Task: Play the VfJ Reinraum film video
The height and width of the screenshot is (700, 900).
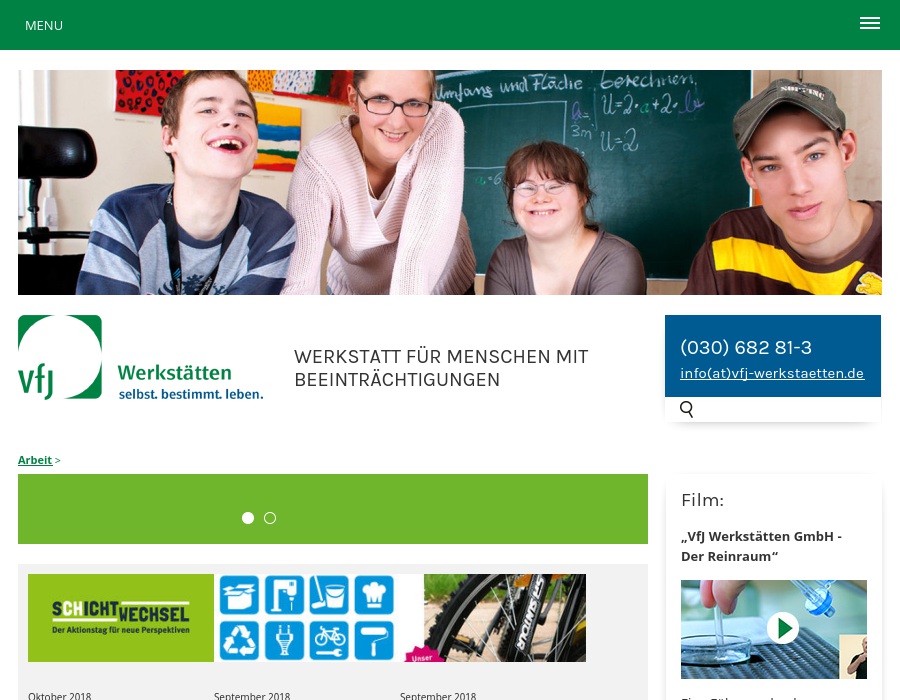Action: coord(784,628)
